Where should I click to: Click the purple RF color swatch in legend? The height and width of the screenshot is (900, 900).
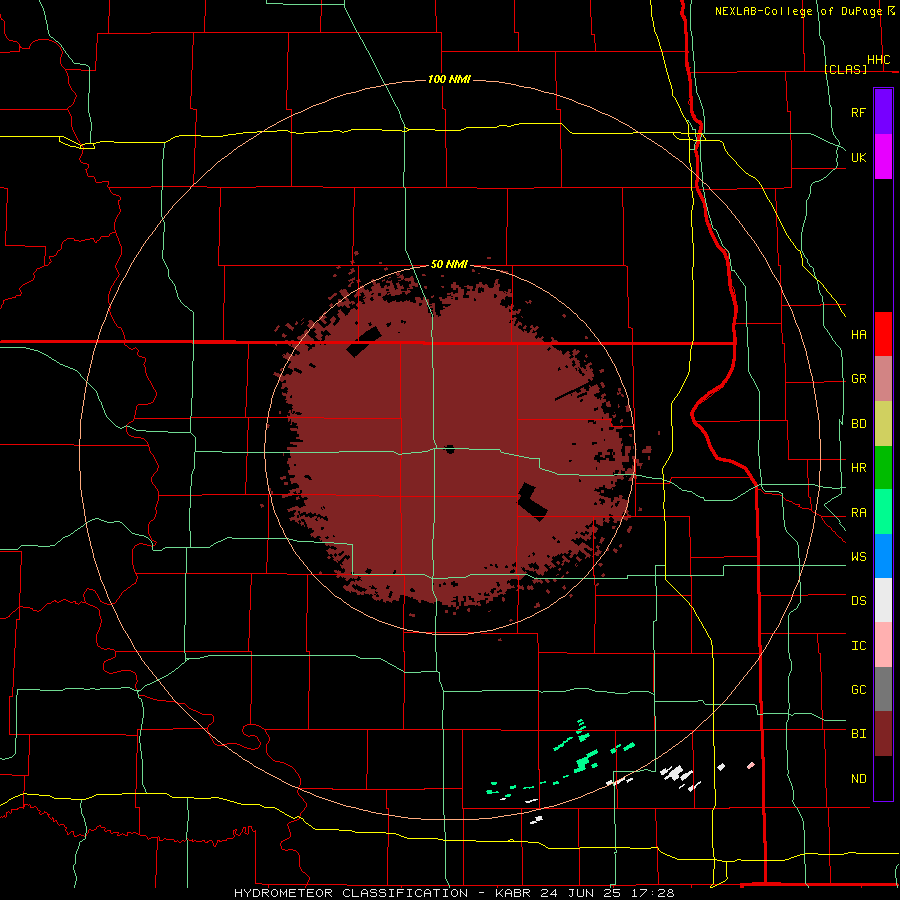[x=883, y=112]
